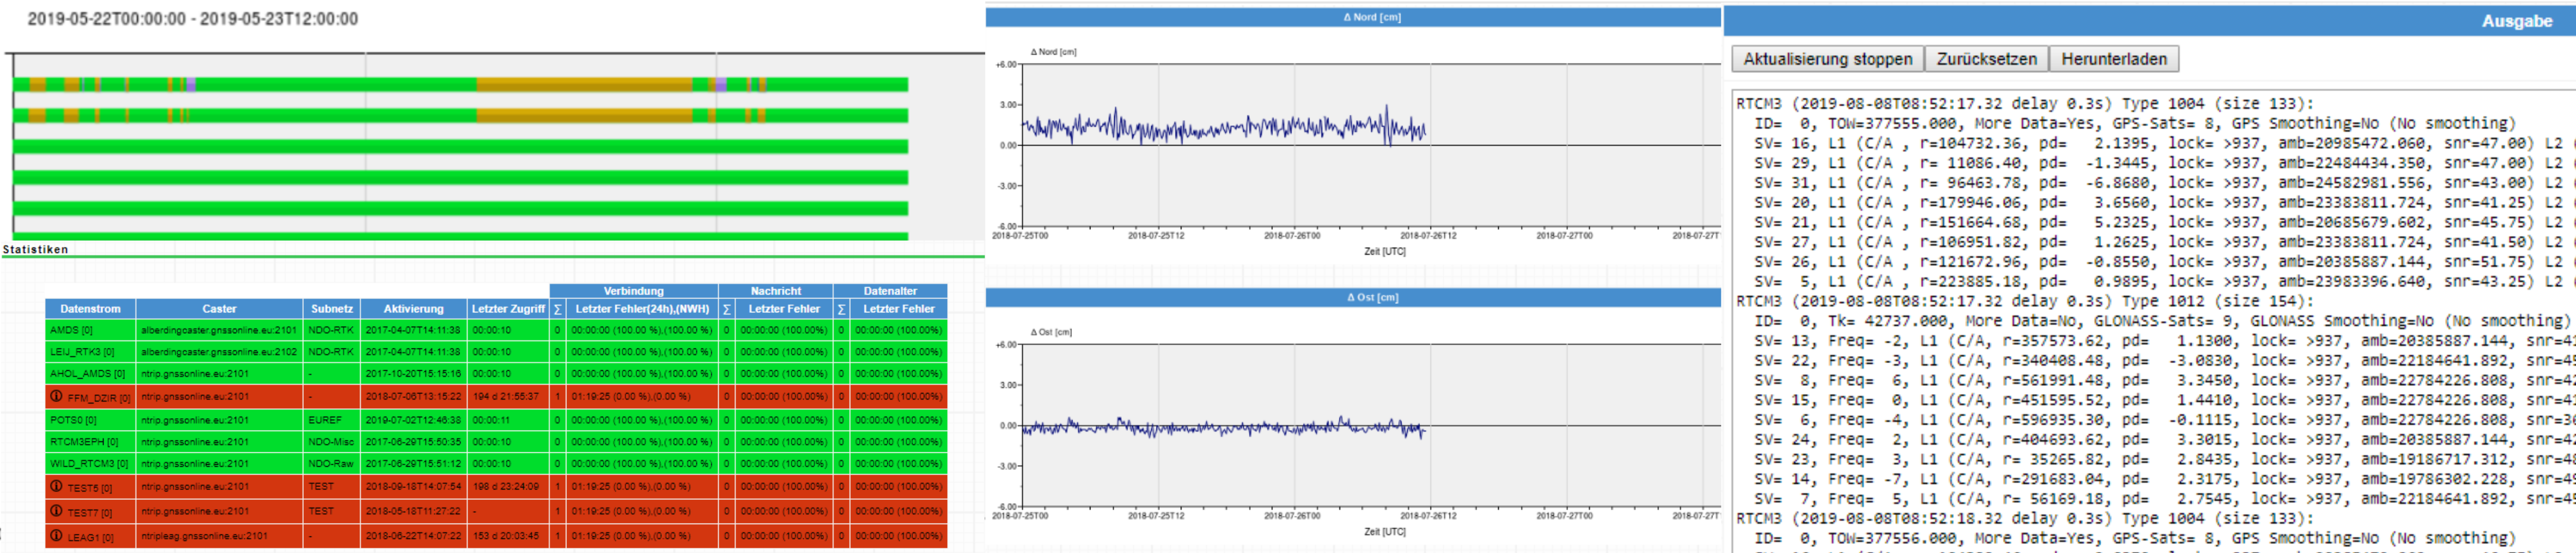Click the warning icon beside FFM_DZIR
This screenshot has height=553, width=2576.
pyautogui.click(x=56, y=396)
